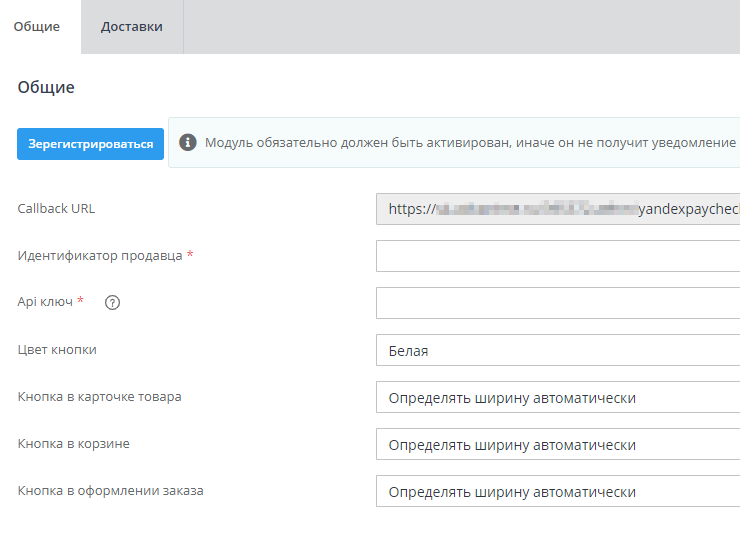
Task: Click the info icon in the notice
Action: 187,143
